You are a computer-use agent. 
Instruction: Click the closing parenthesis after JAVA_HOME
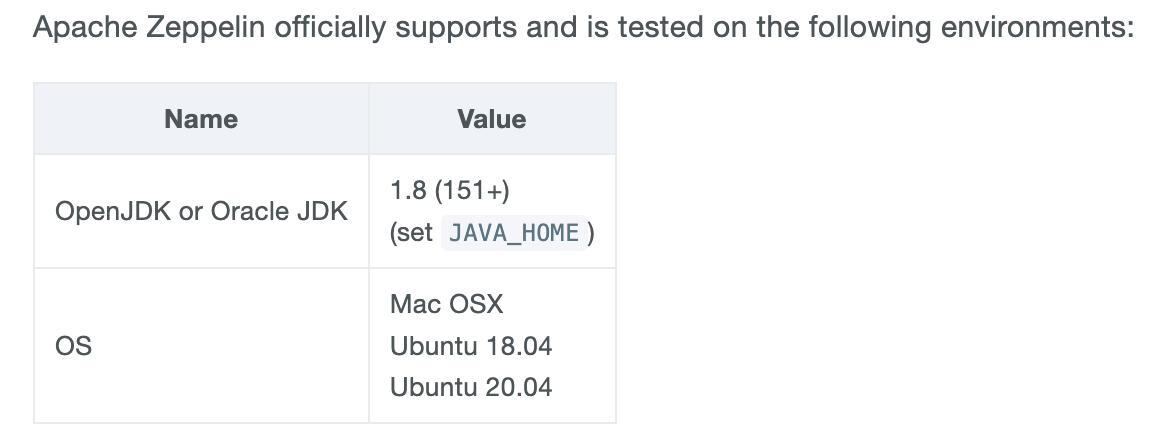point(591,232)
